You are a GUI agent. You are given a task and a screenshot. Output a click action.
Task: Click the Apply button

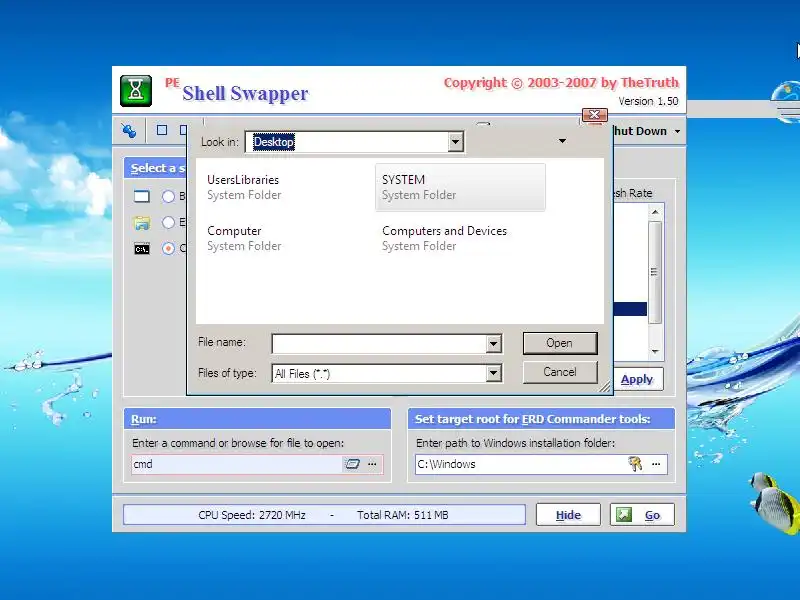[x=638, y=379]
